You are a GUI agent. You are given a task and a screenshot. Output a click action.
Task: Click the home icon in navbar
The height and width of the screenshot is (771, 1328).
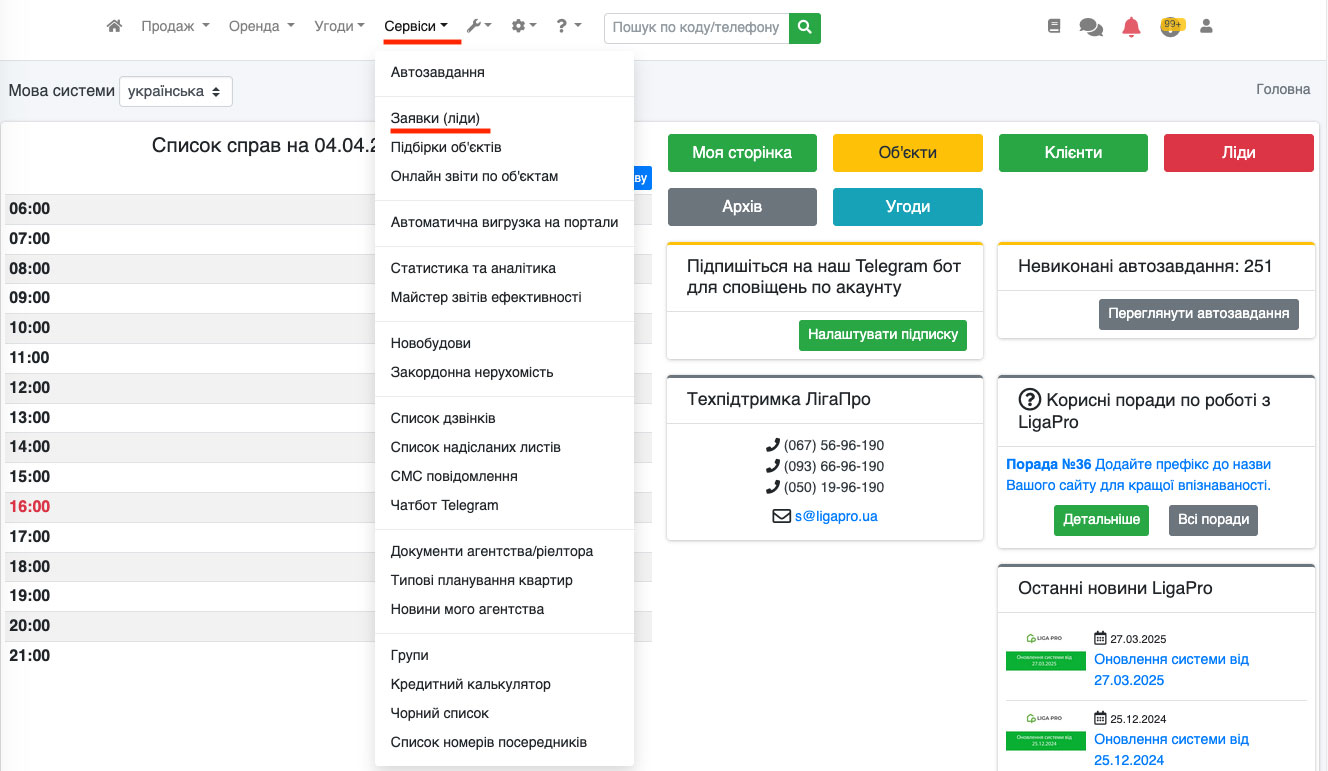(114, 27)
